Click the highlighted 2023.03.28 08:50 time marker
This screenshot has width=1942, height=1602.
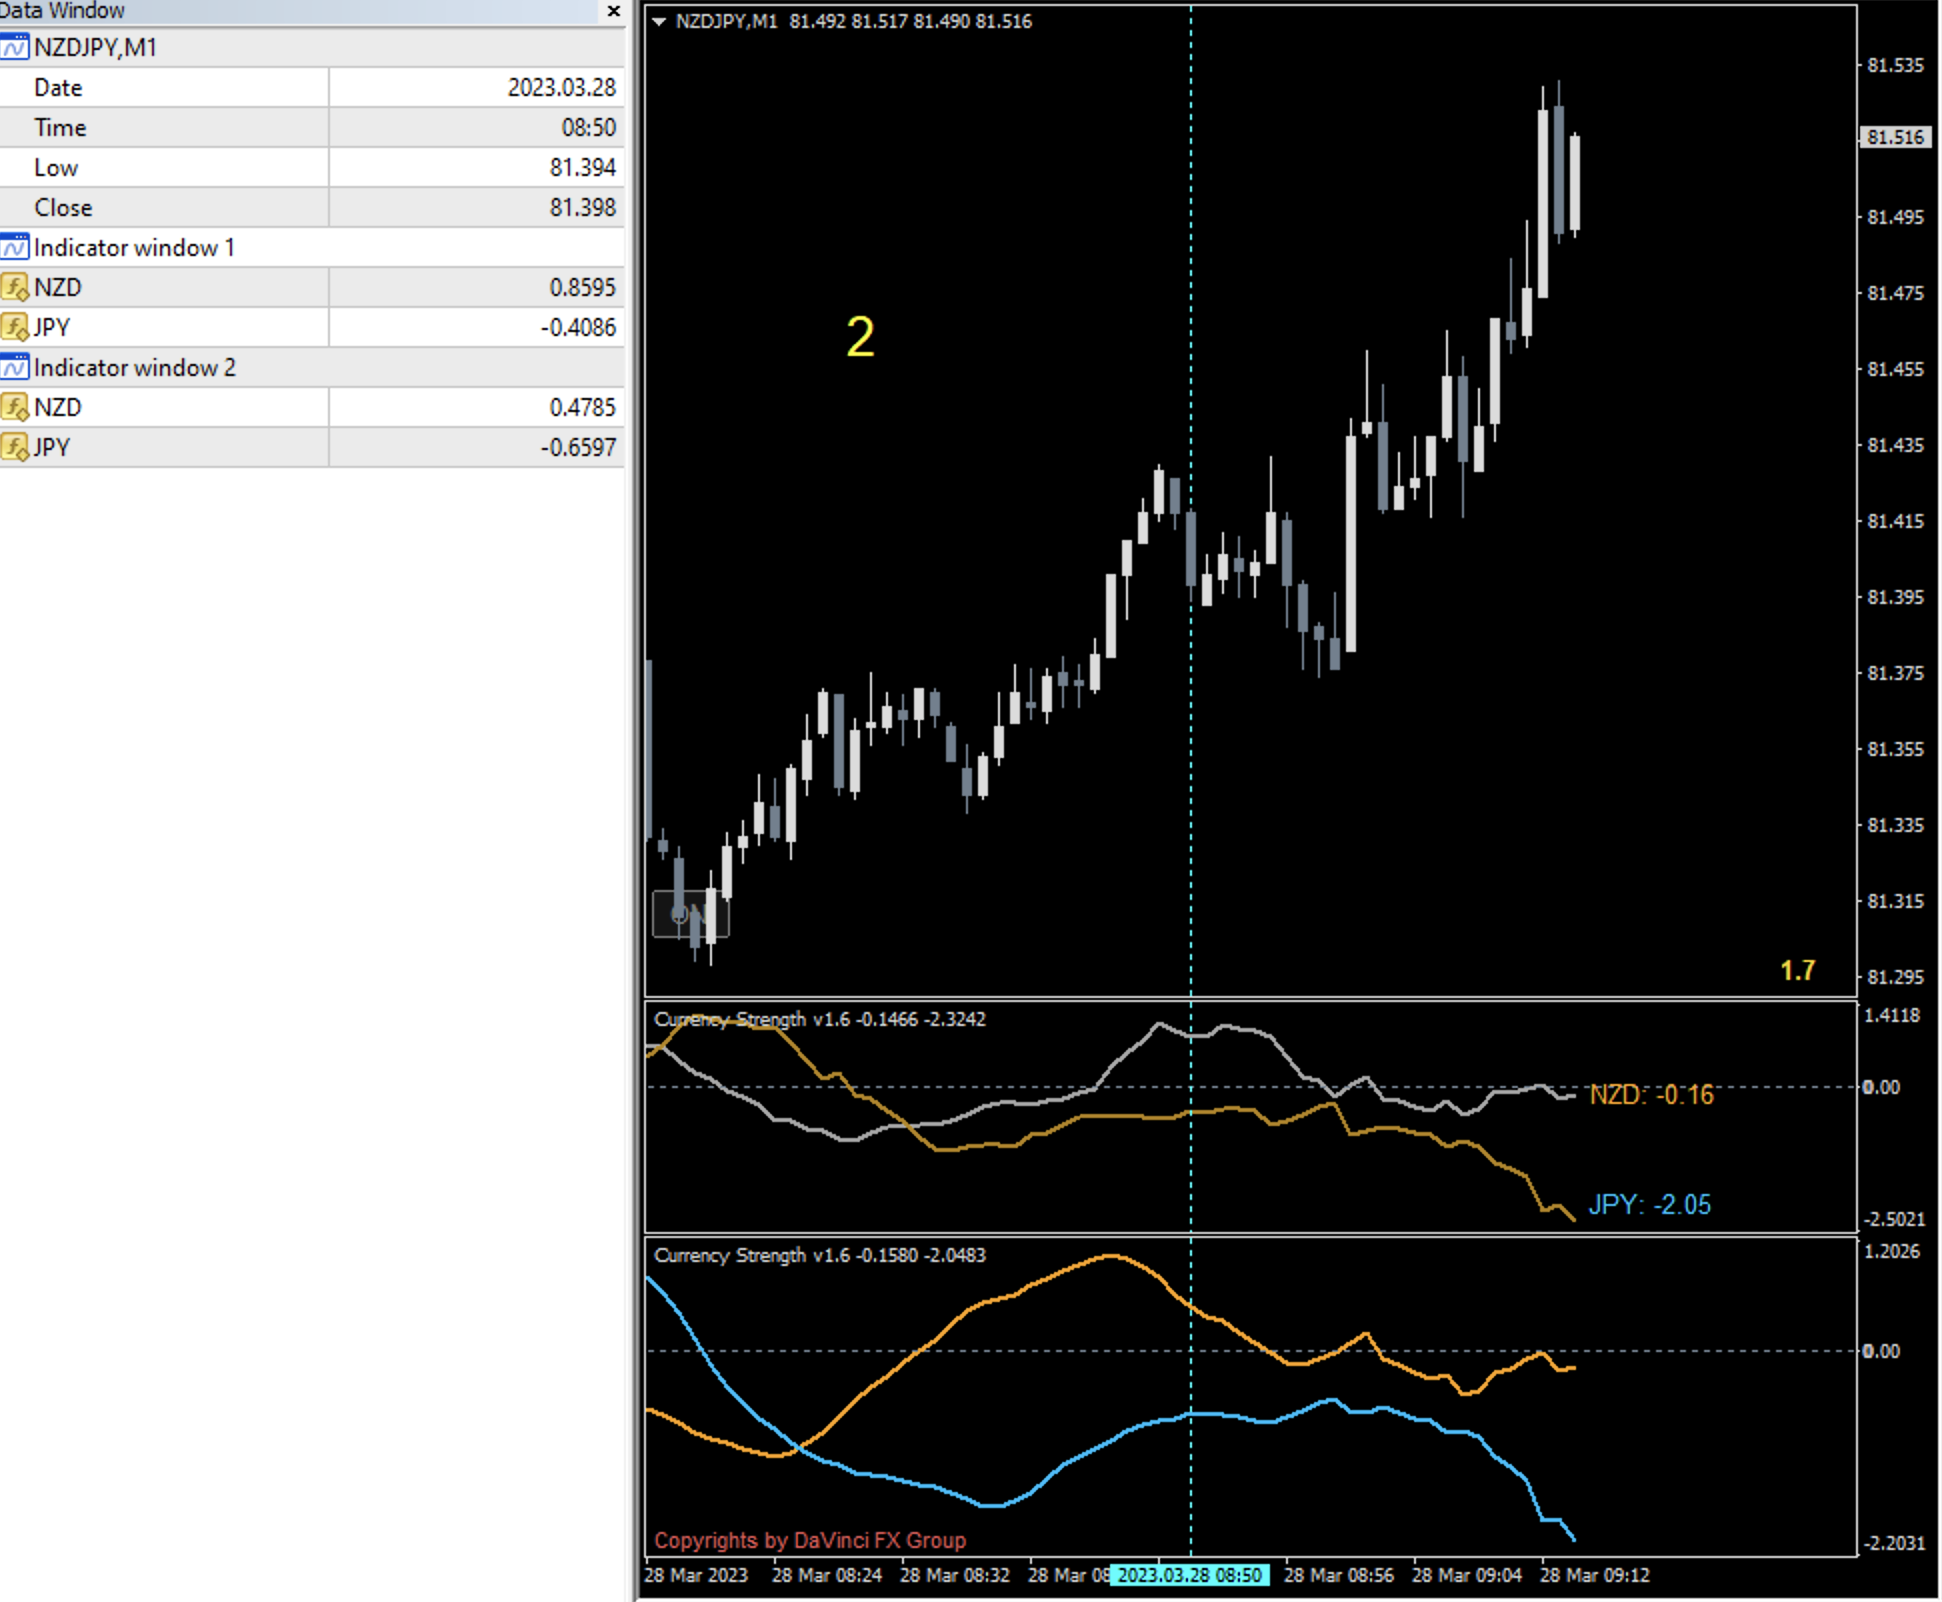pyautogui.click(x=1189, y=1575)
